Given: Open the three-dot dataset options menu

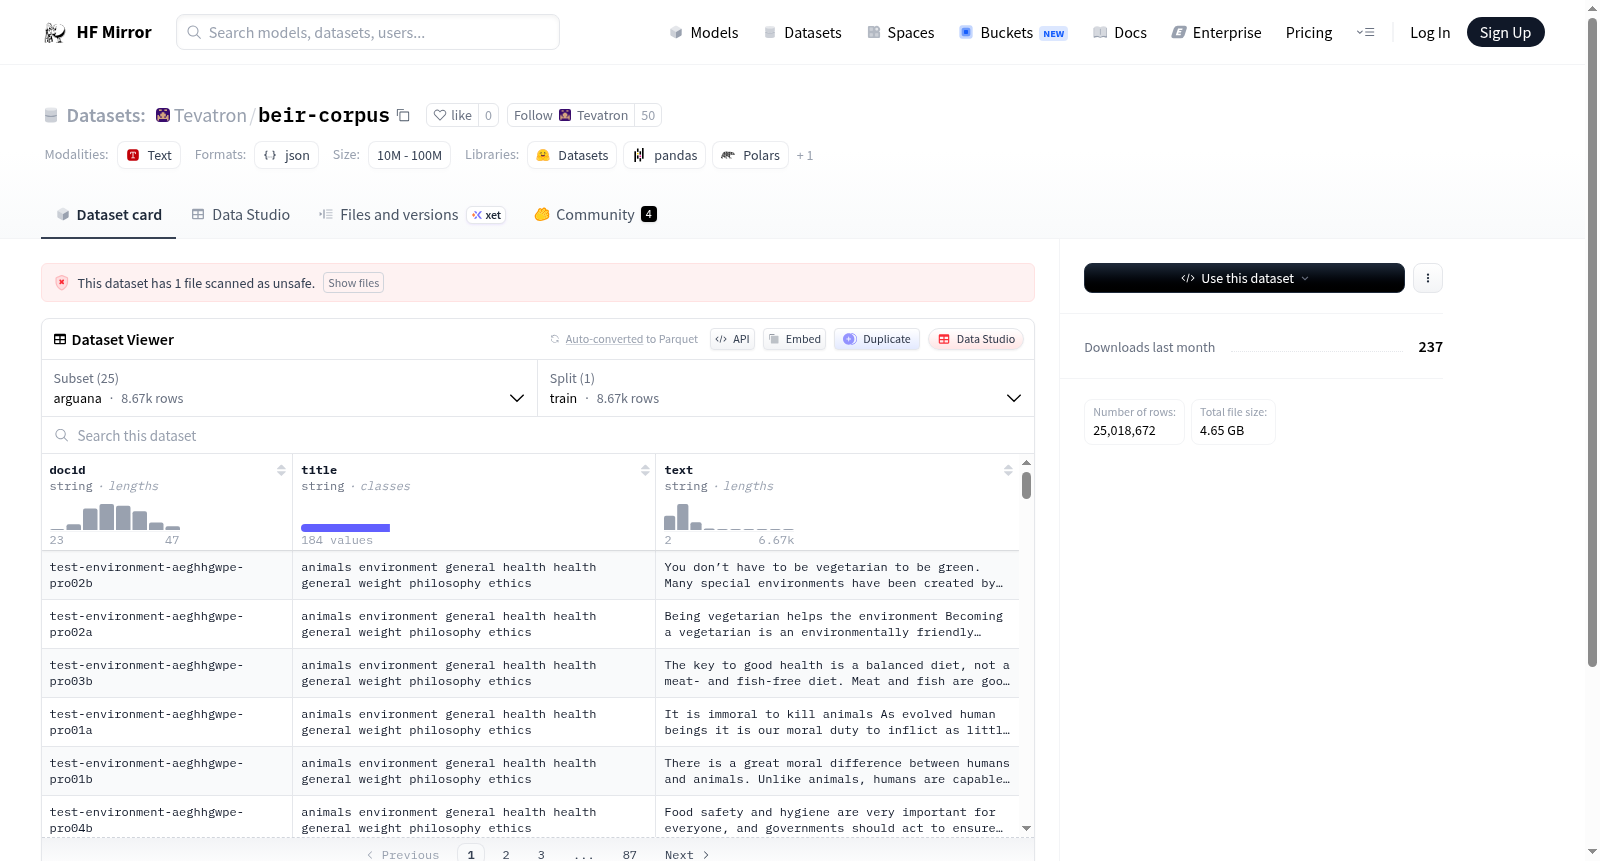Looking at the screenshot, I should [1428, 278].
